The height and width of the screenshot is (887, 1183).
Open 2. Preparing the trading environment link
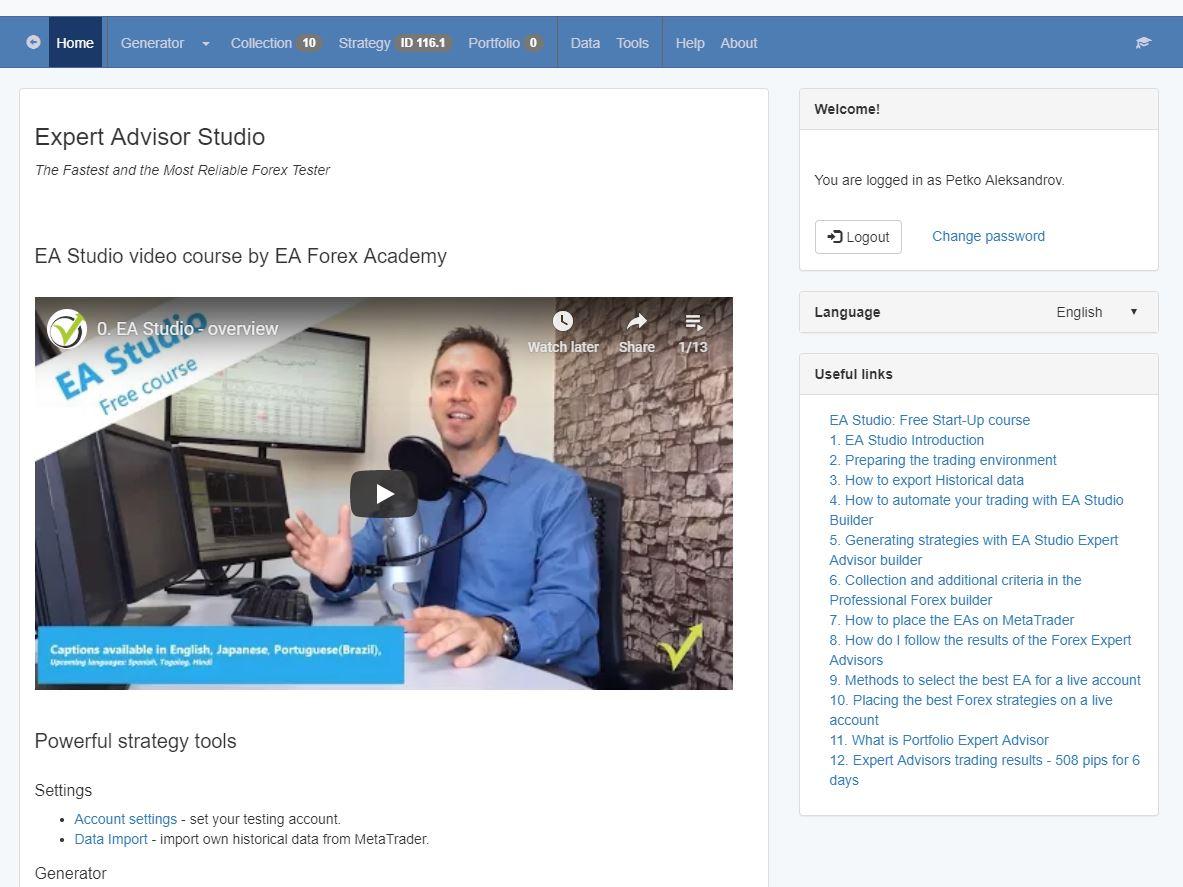pyautogui.click(x=942, y=460)
